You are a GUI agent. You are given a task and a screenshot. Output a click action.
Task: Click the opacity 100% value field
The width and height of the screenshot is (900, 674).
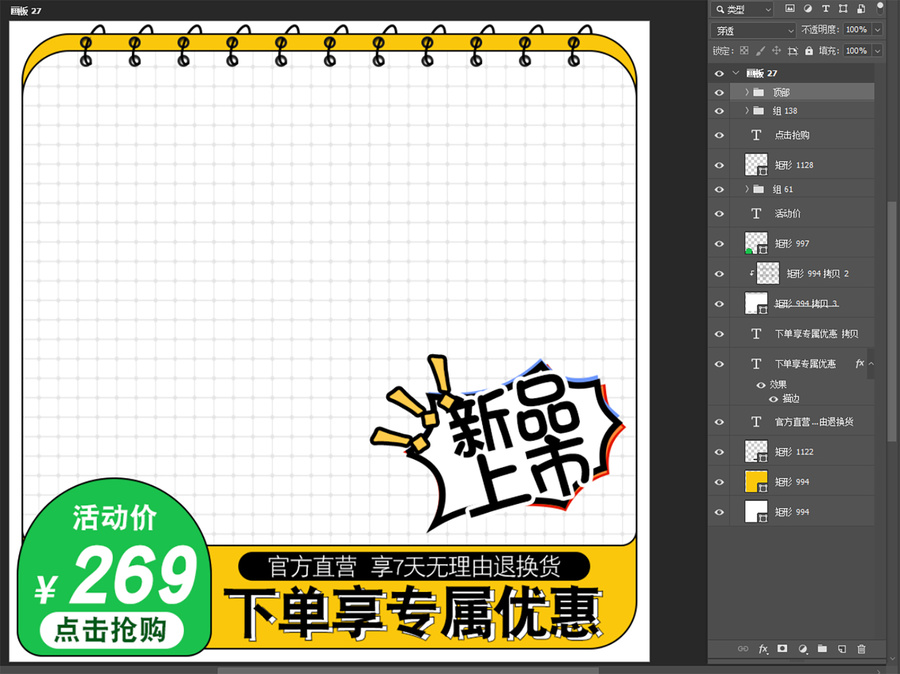point(856,30)
